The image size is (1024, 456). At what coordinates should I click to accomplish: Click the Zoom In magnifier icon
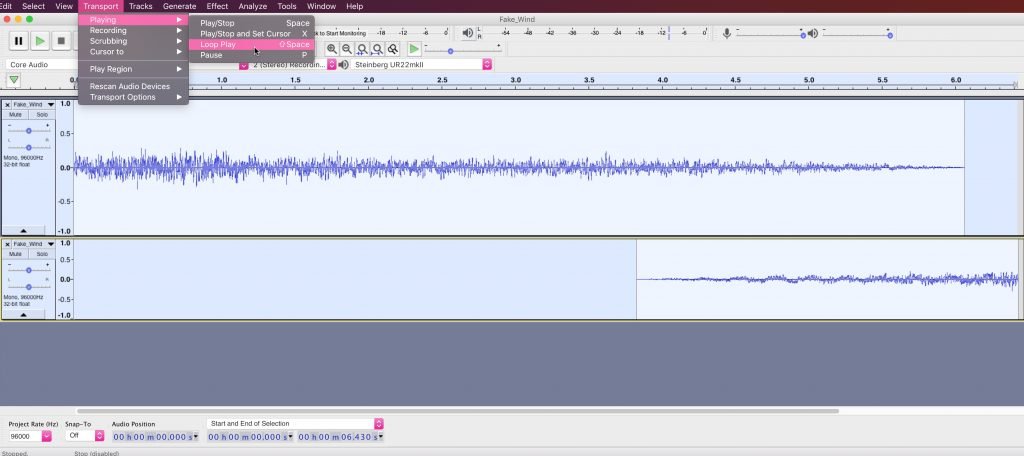tap(332, 49)
